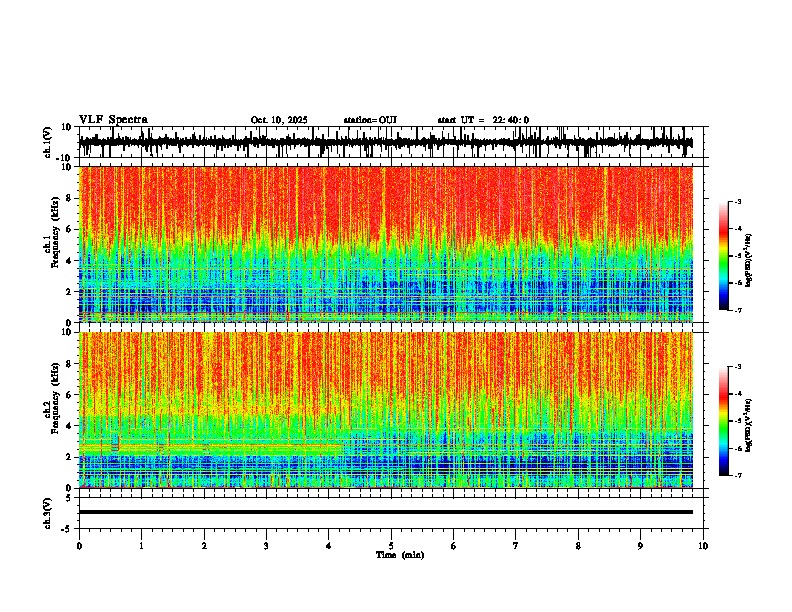Click the ch.2 colorbar log(PSD) unit label

[749, 425]
